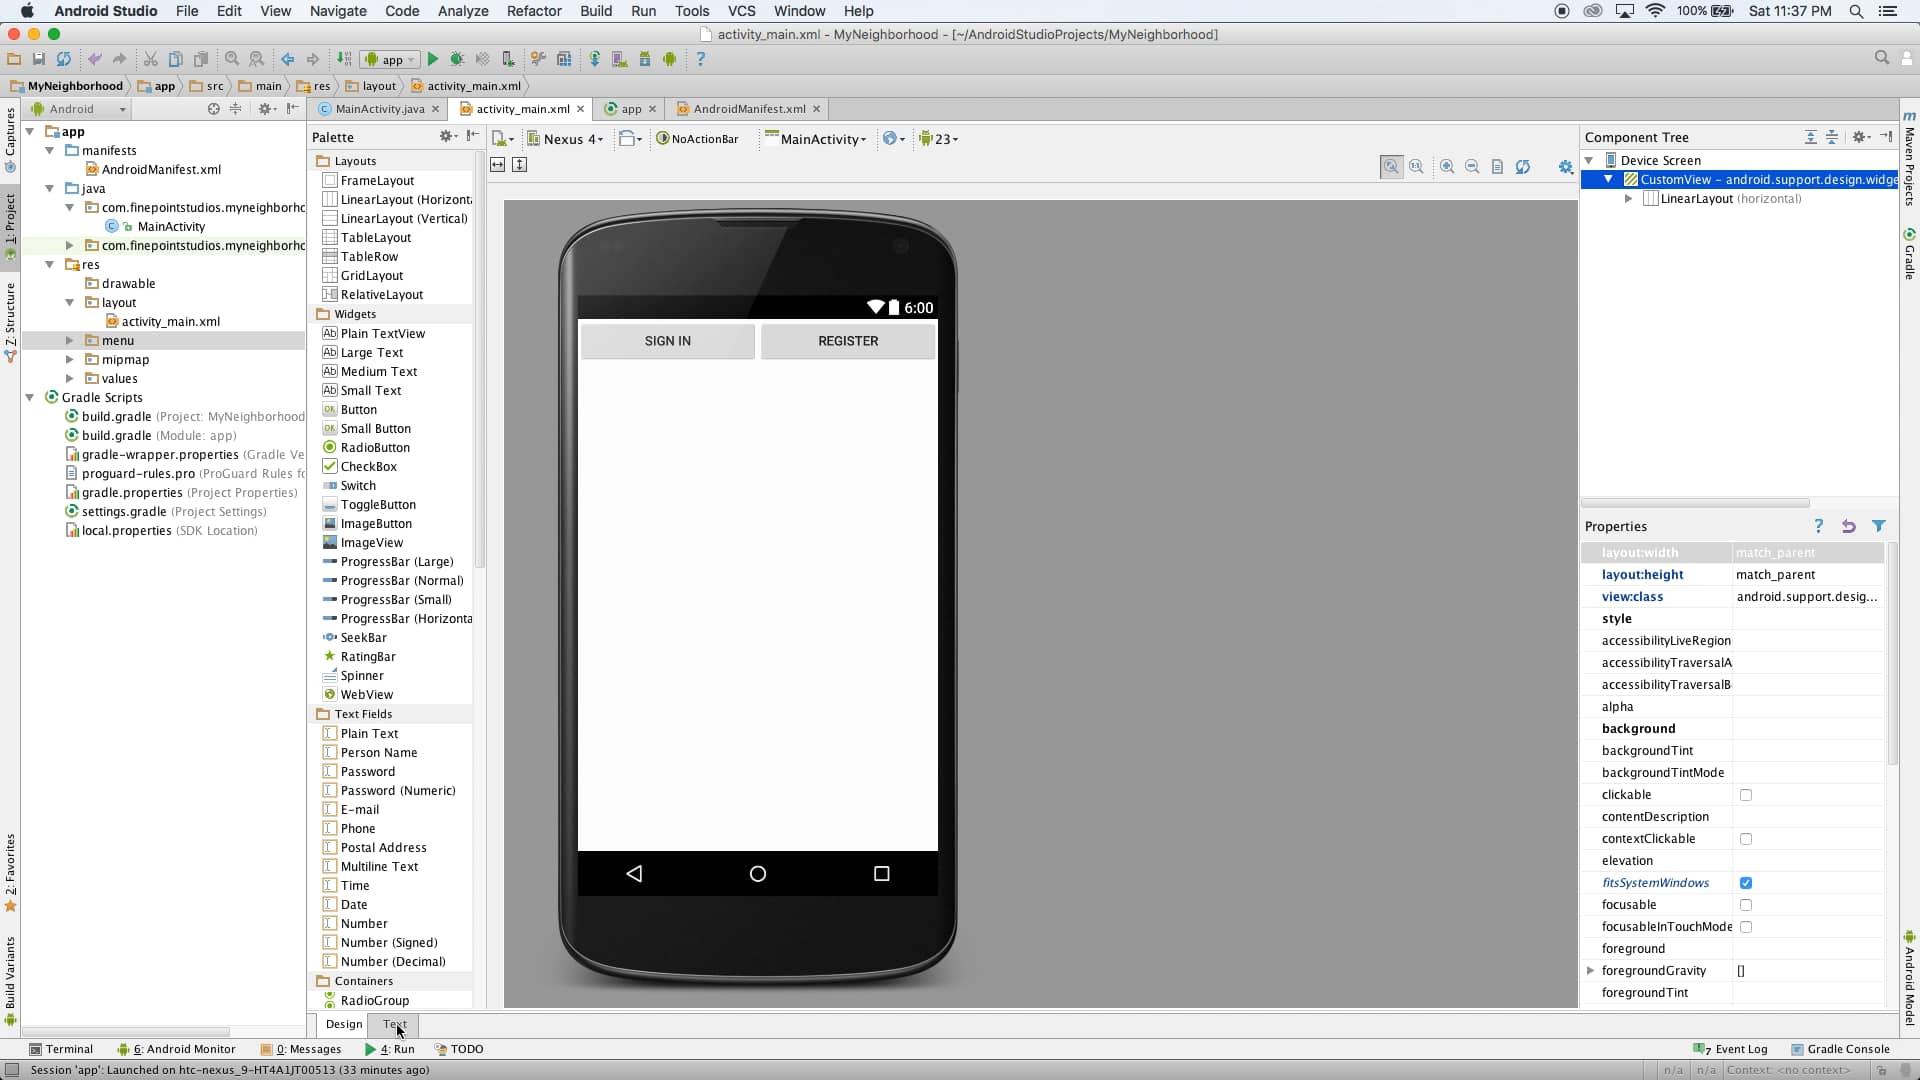Refresh the layout preview
The width and height of the screenshot is (1920, 1080).
point(1522,167)
